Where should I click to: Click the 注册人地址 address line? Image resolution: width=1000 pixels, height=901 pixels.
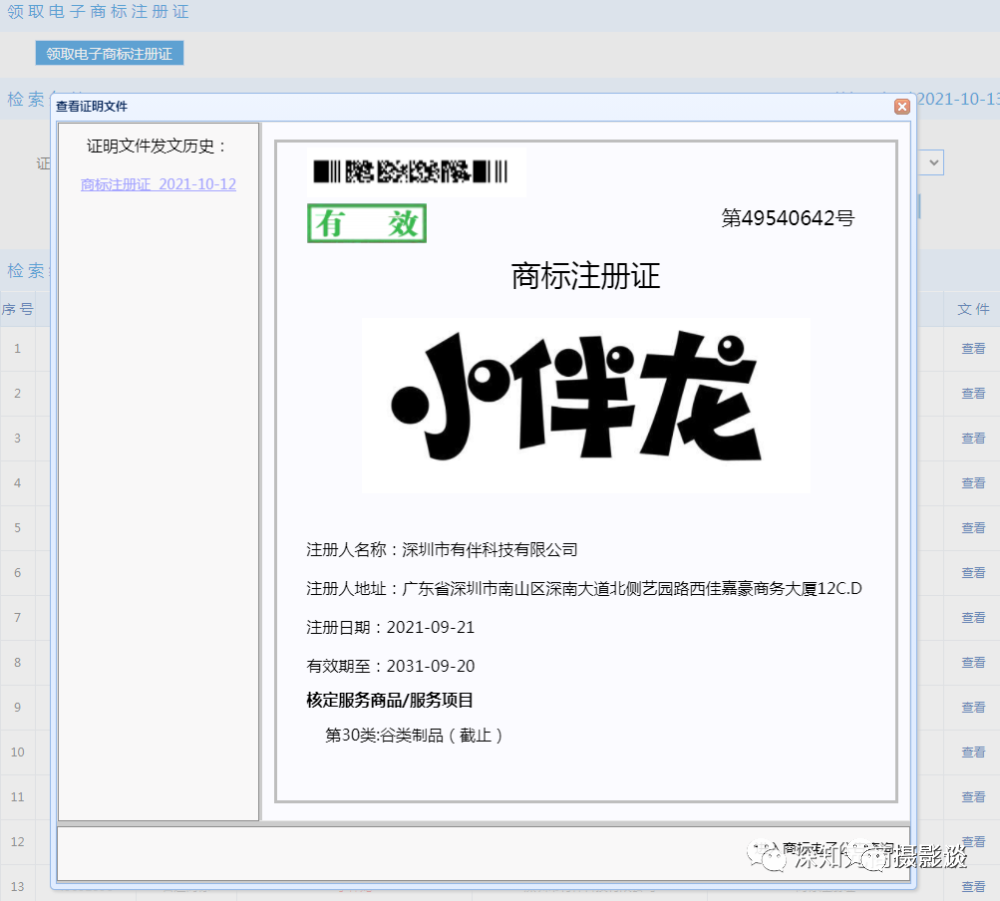coord(584,589)
